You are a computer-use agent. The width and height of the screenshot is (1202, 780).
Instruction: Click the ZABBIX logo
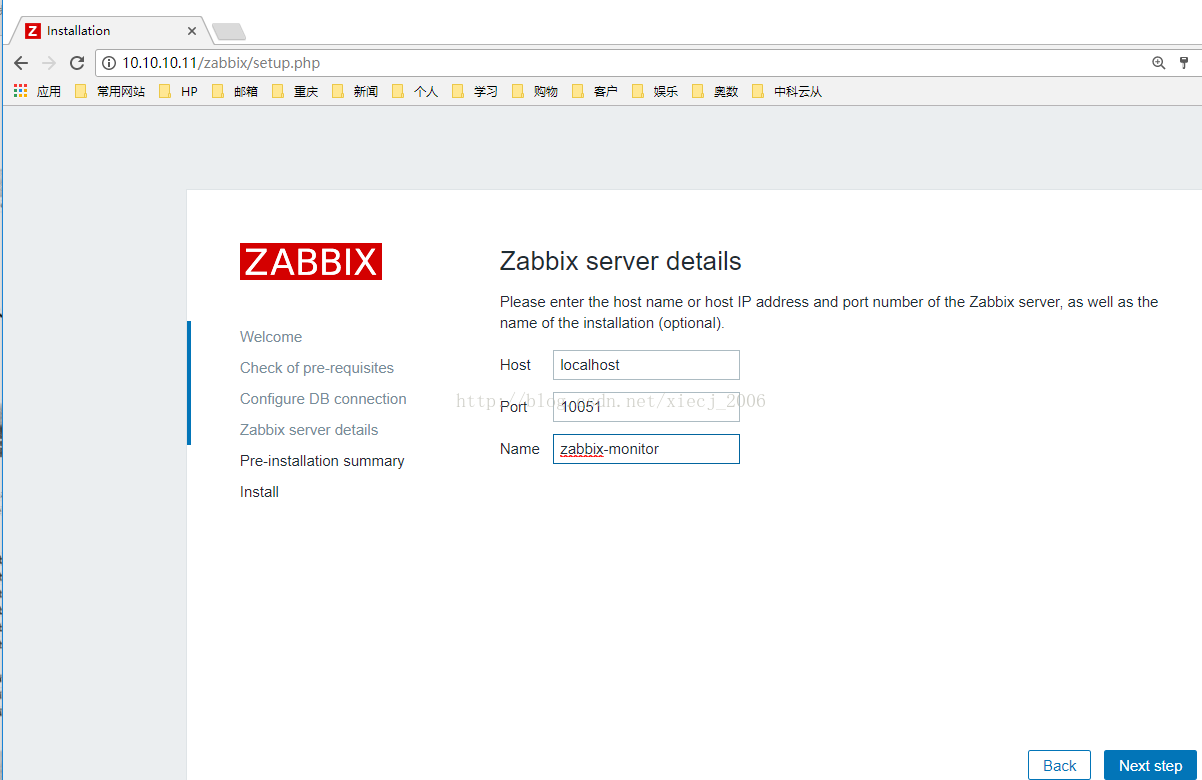[311, 262]
